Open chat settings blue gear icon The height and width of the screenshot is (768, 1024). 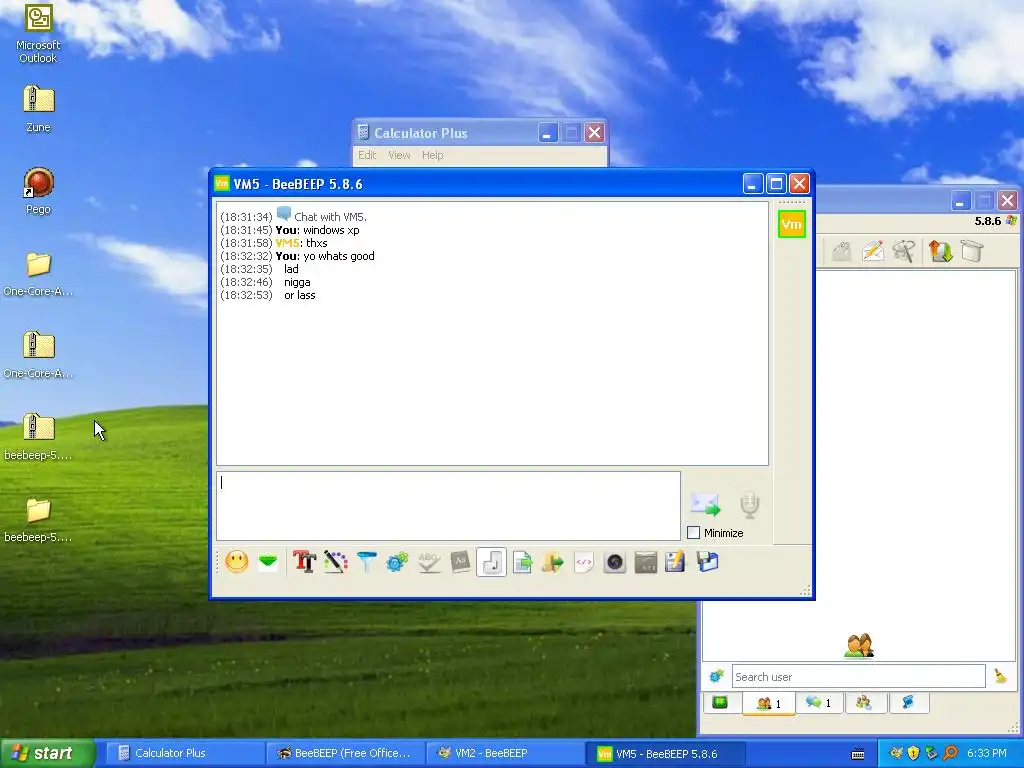(x=397, y=562)
